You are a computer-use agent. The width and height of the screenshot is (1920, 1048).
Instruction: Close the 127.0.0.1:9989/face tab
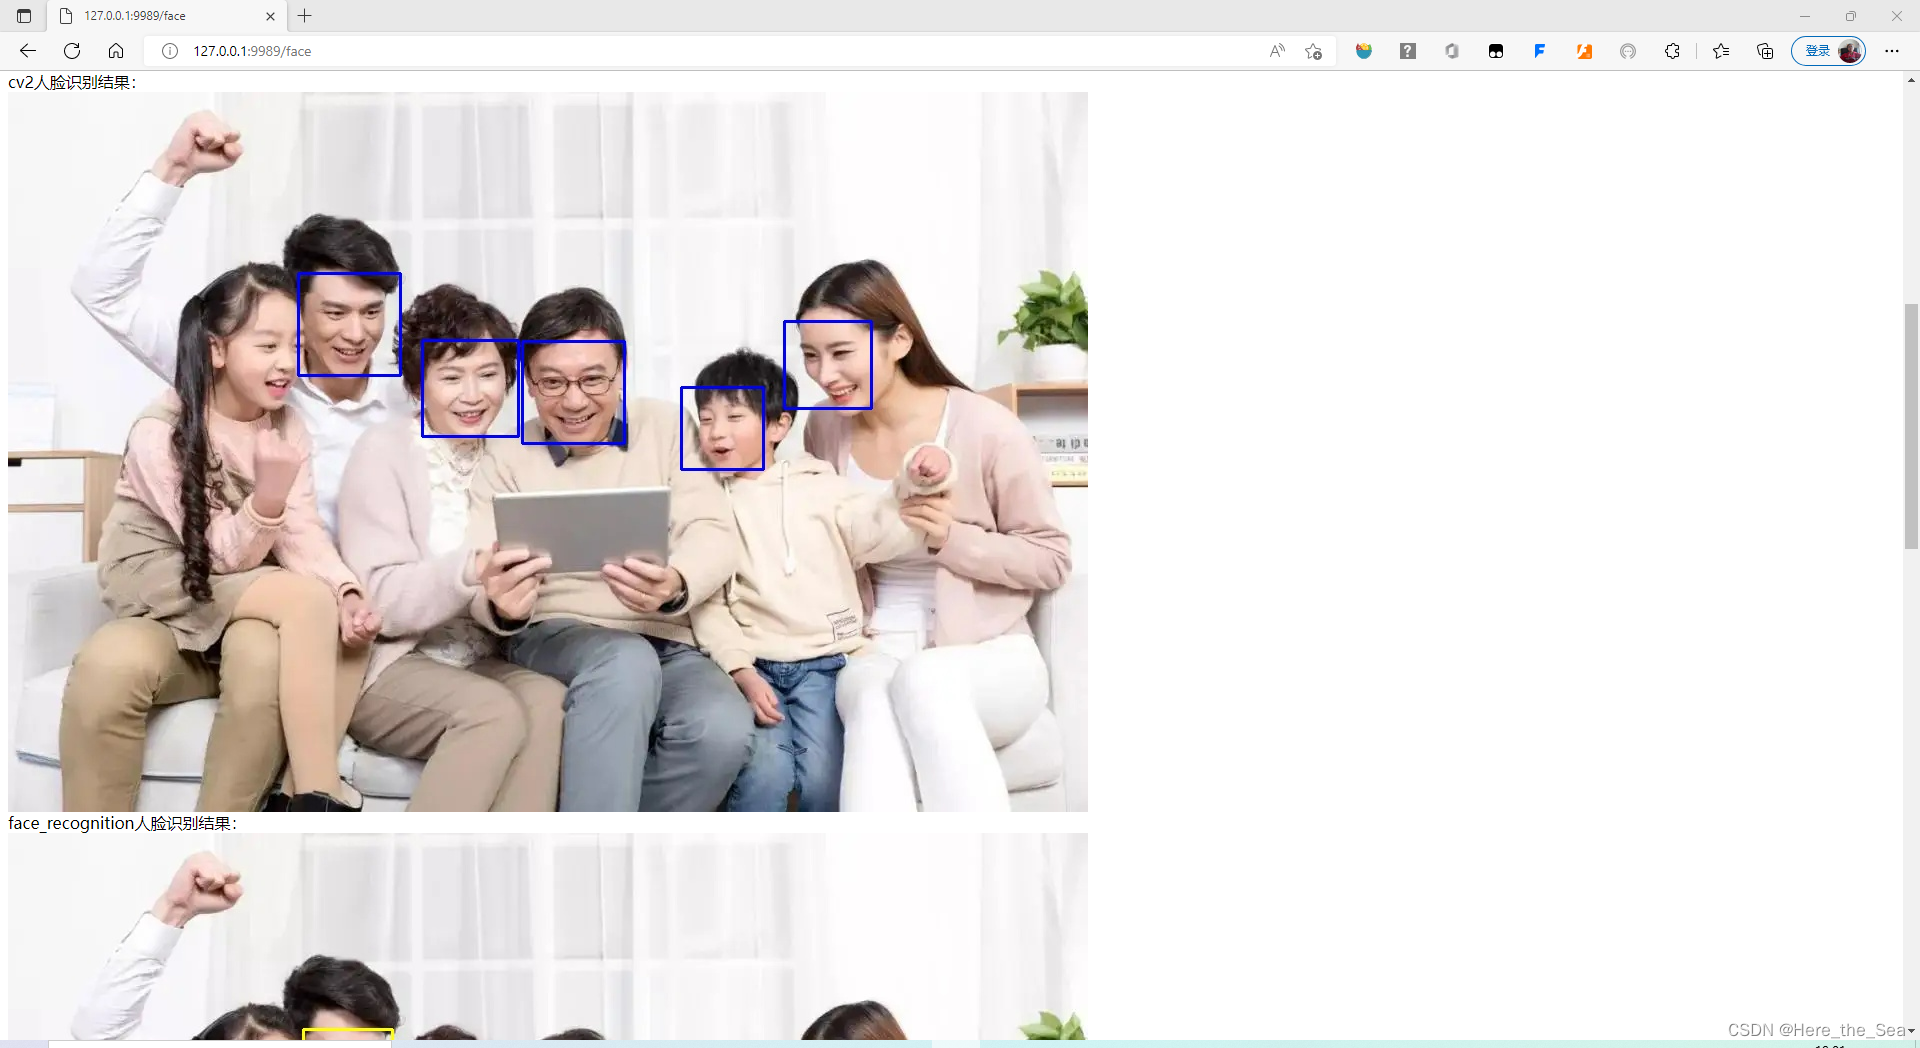coord(270,16)
